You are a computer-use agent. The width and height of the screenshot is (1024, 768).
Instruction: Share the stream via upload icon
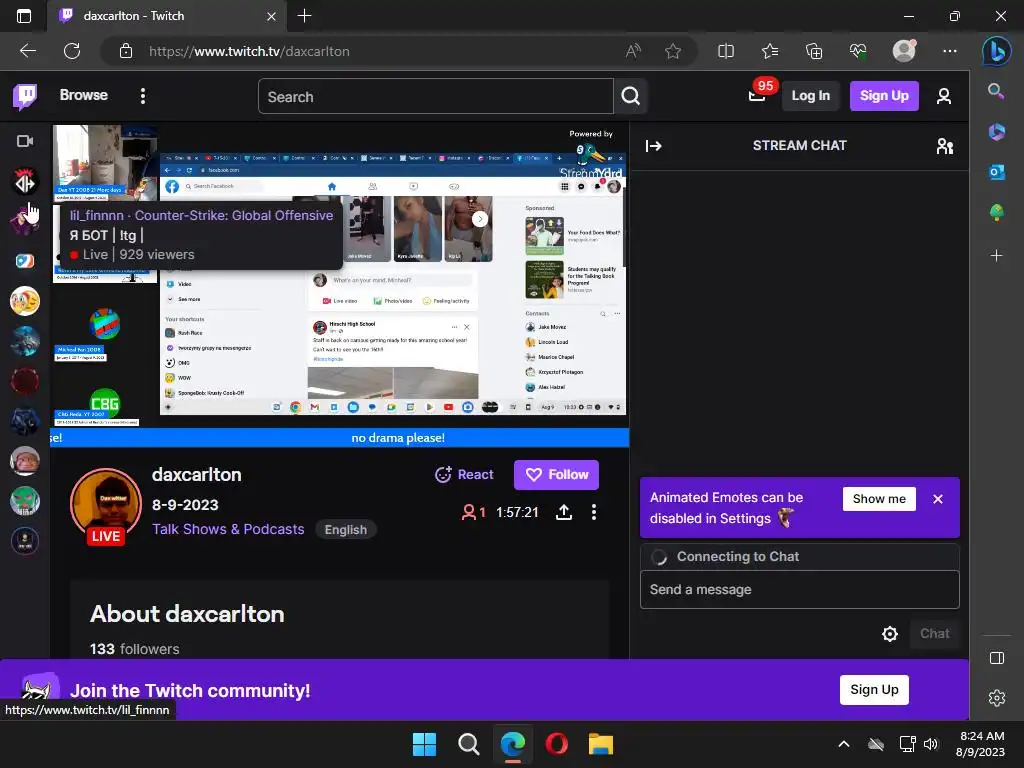pyautogui.click(x=564, y=513)
